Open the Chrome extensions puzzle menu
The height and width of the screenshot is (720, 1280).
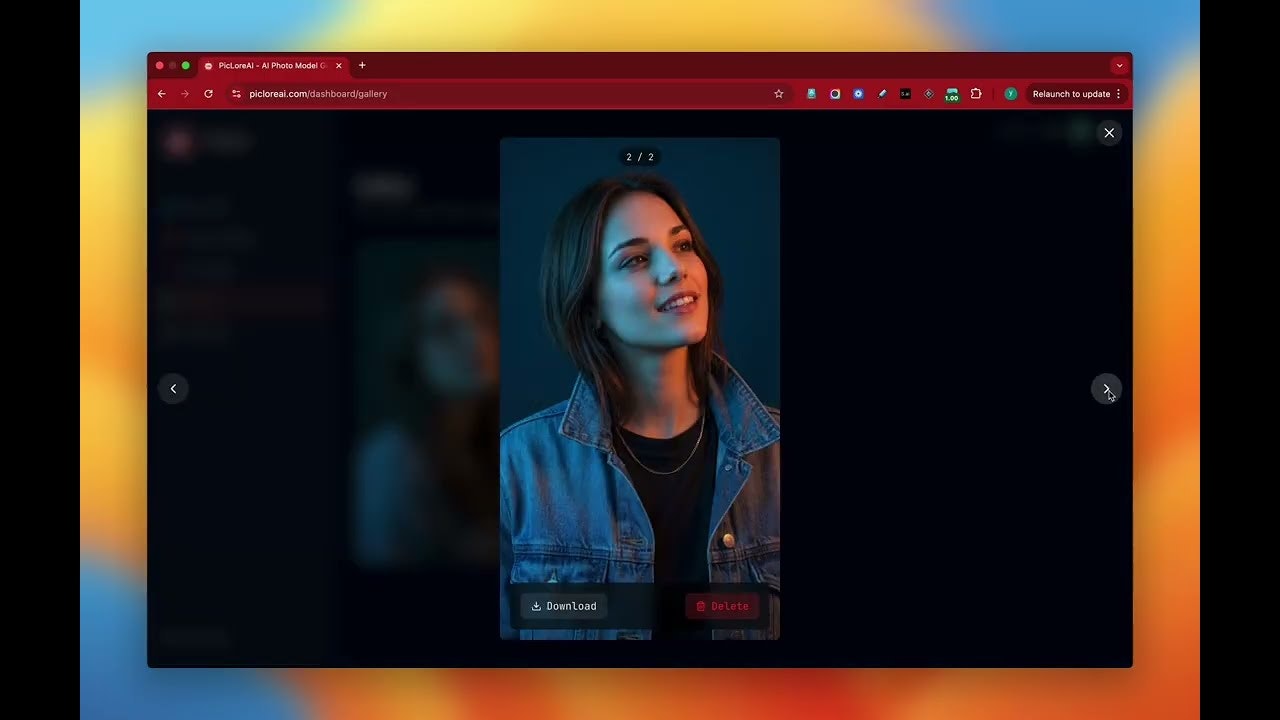(976, 94)
